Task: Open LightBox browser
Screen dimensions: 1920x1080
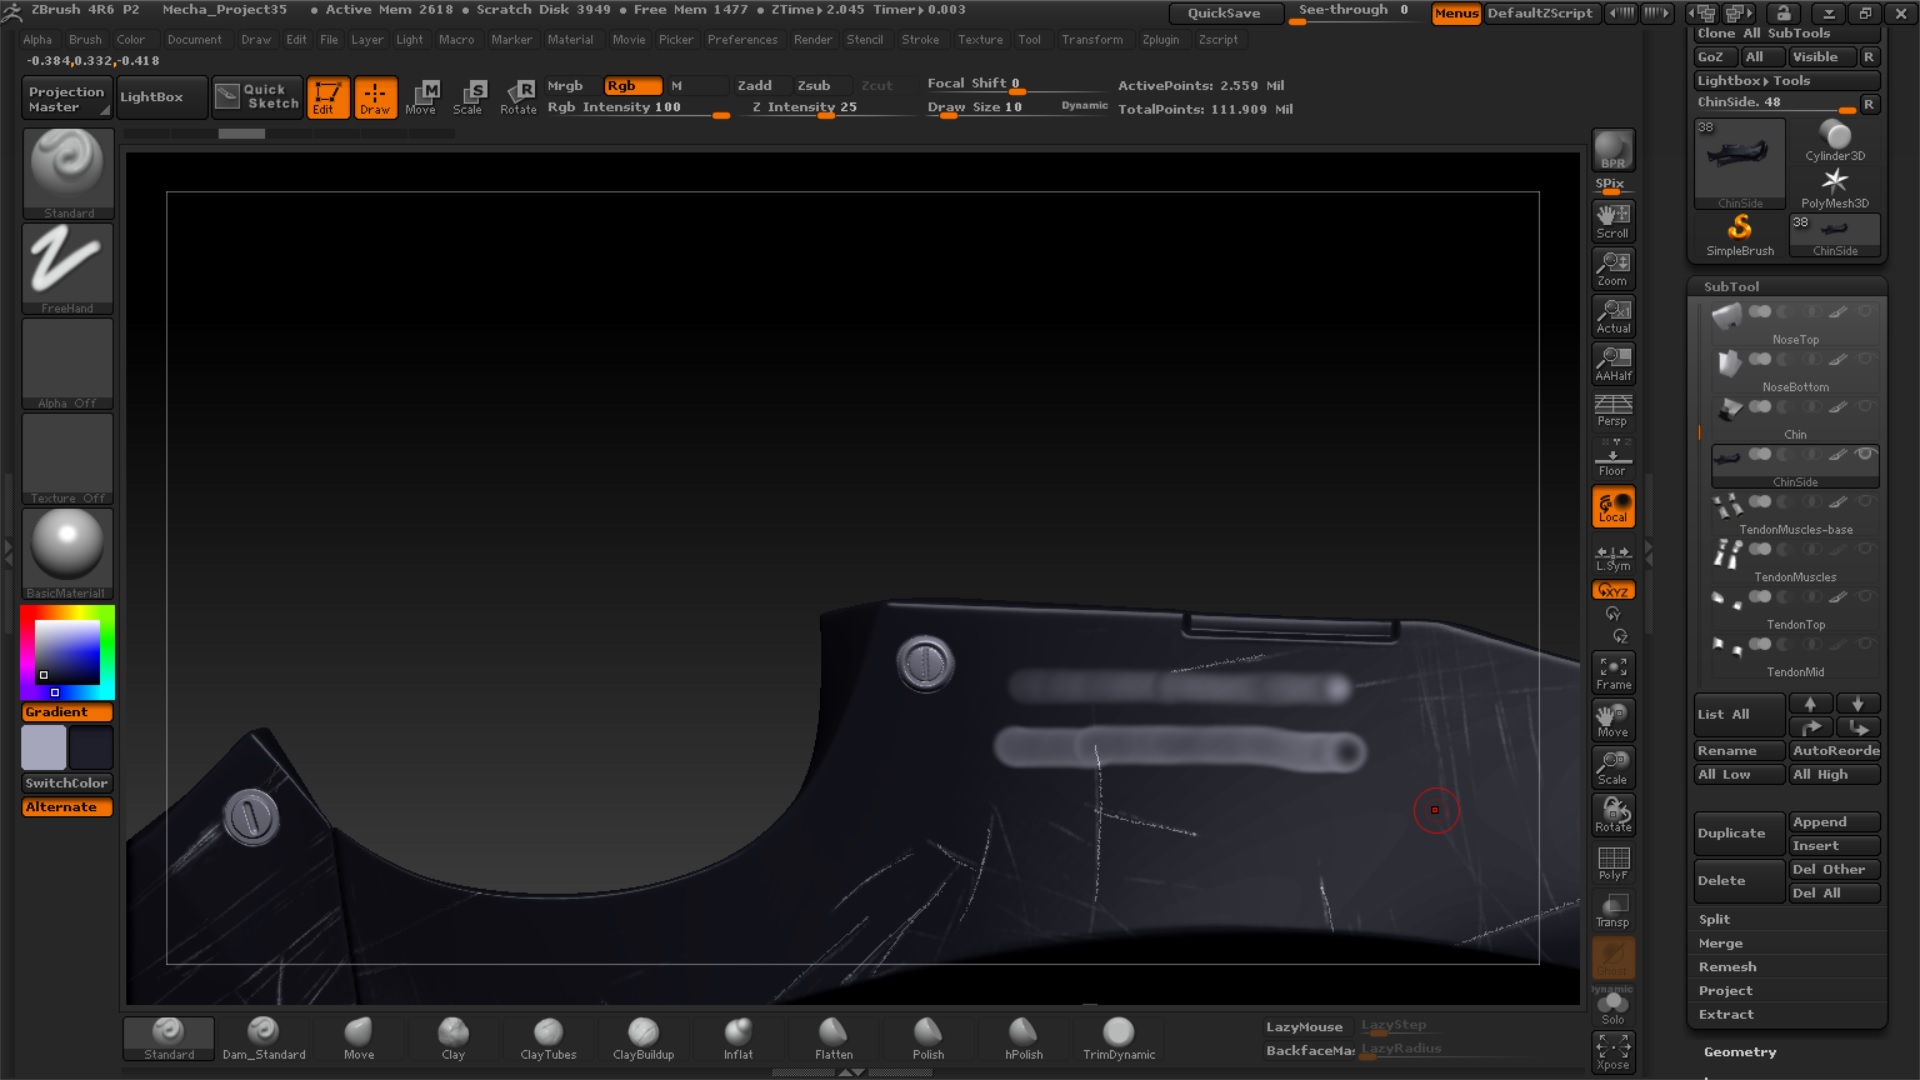Action: coord(162,97)
